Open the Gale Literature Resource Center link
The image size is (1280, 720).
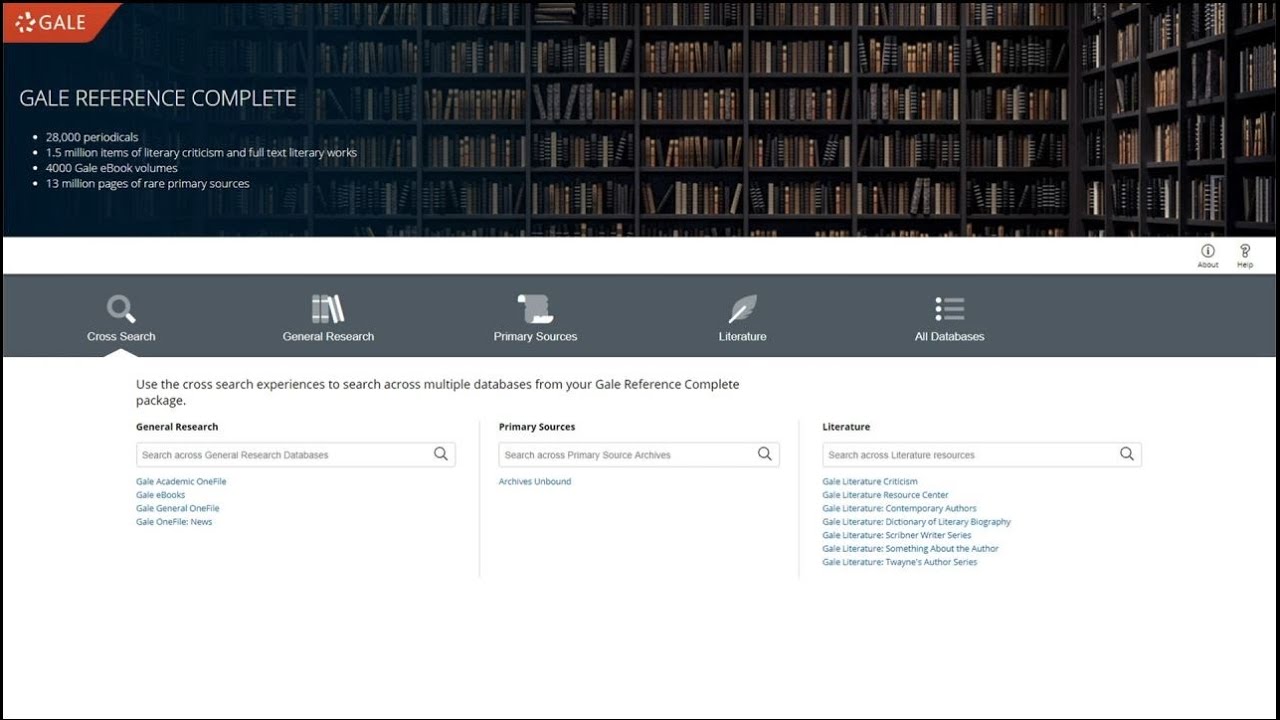(885, 495)
